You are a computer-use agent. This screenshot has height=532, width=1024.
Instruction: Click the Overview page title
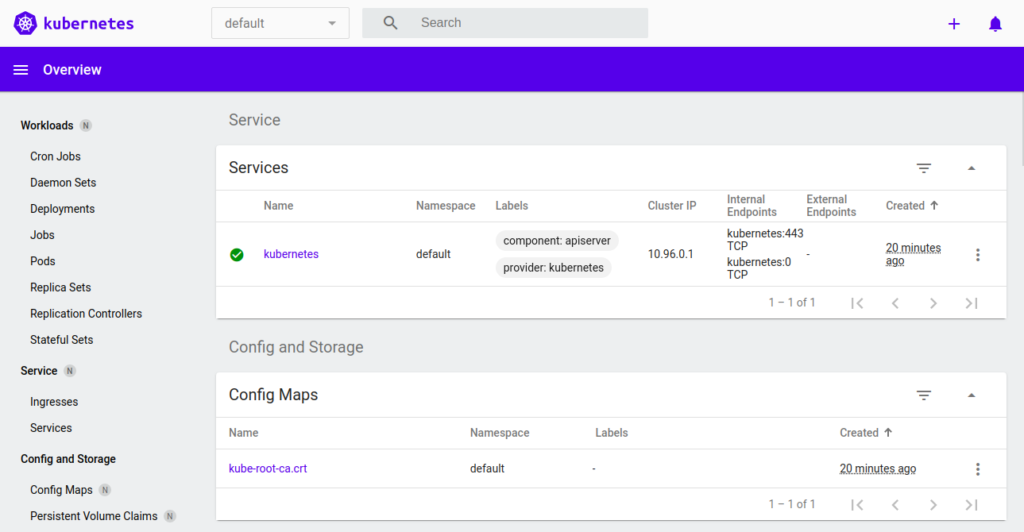click(72, 70)
